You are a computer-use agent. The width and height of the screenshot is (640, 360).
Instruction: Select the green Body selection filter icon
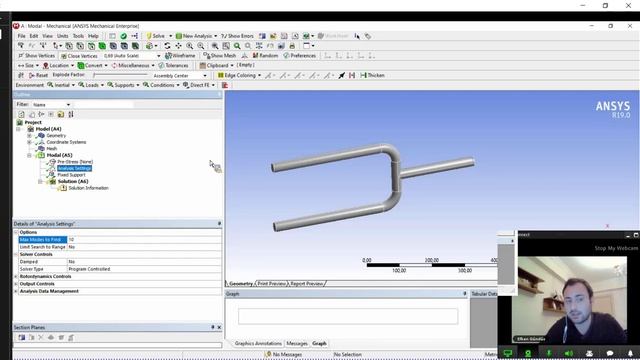(102, 46)
